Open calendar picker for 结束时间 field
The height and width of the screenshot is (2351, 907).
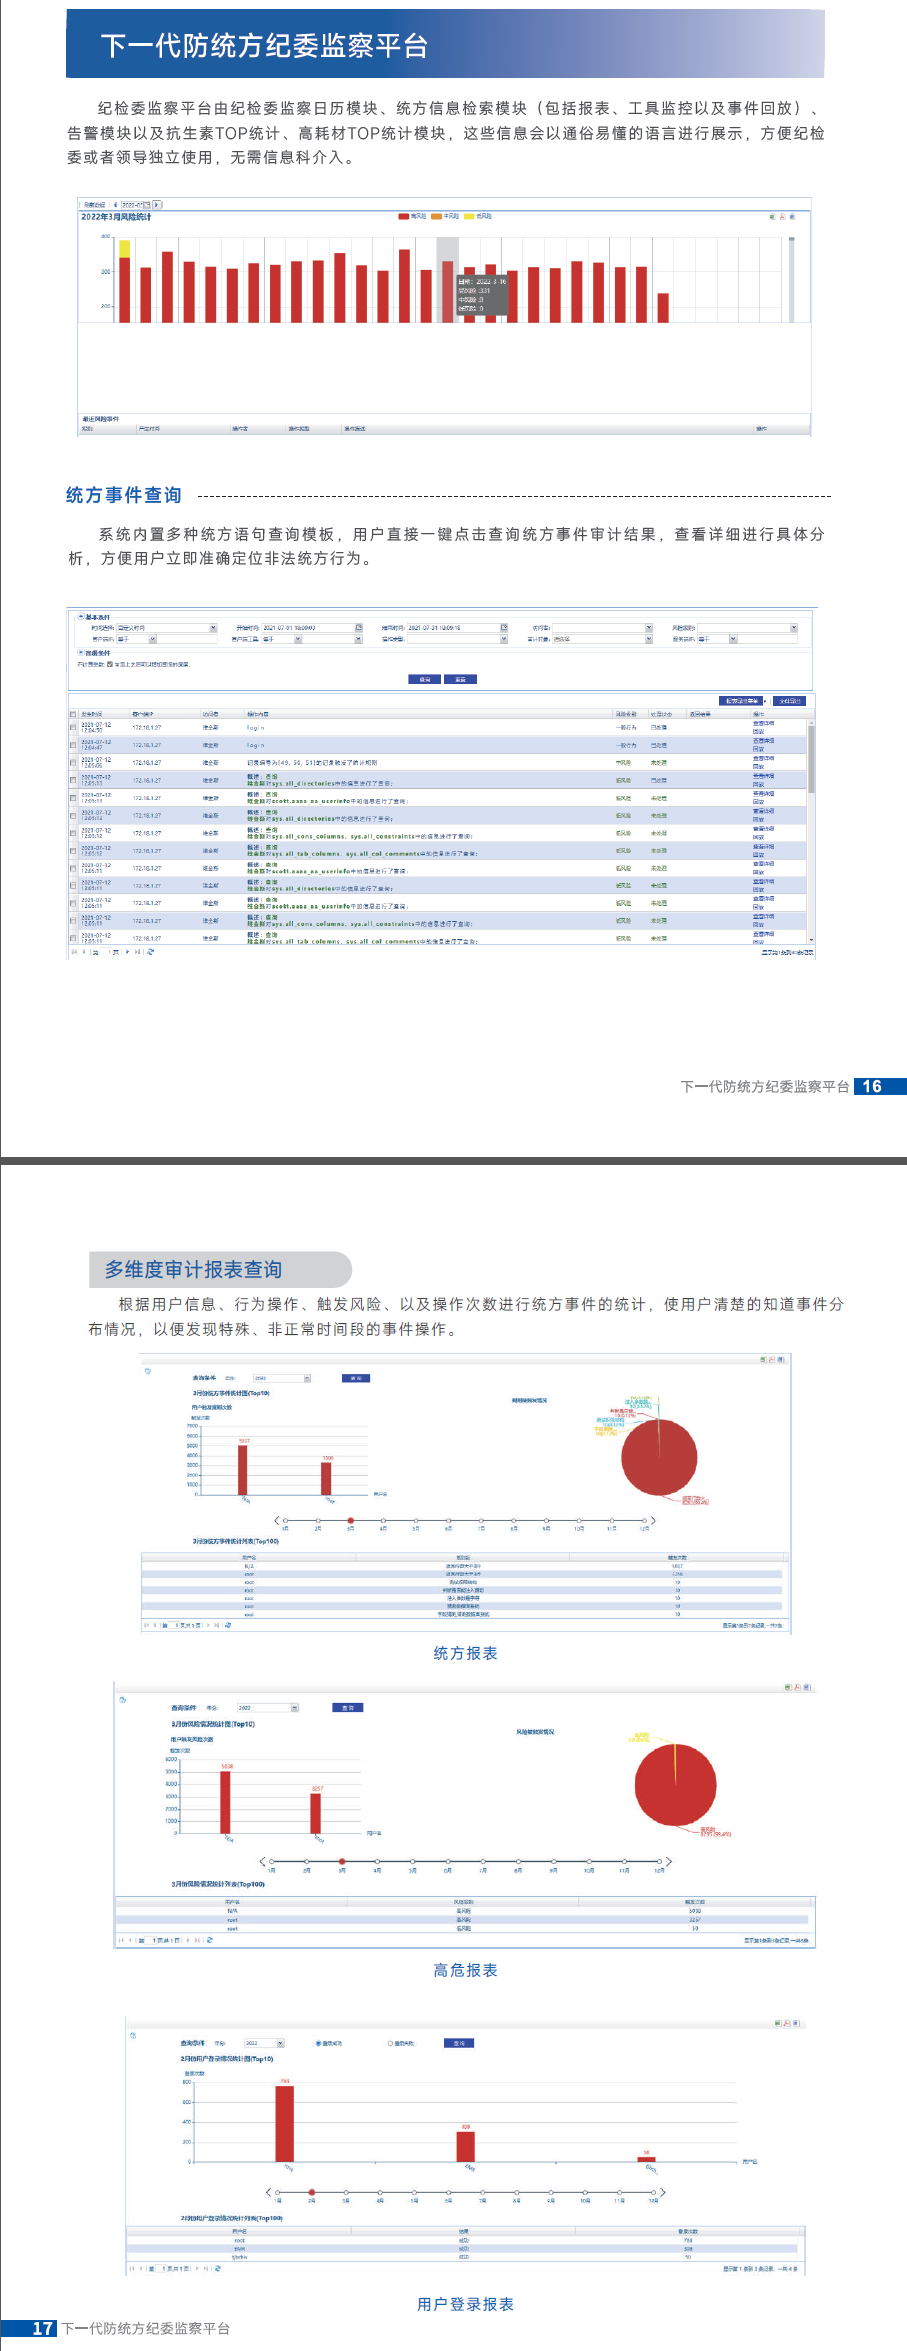point(504,628)
